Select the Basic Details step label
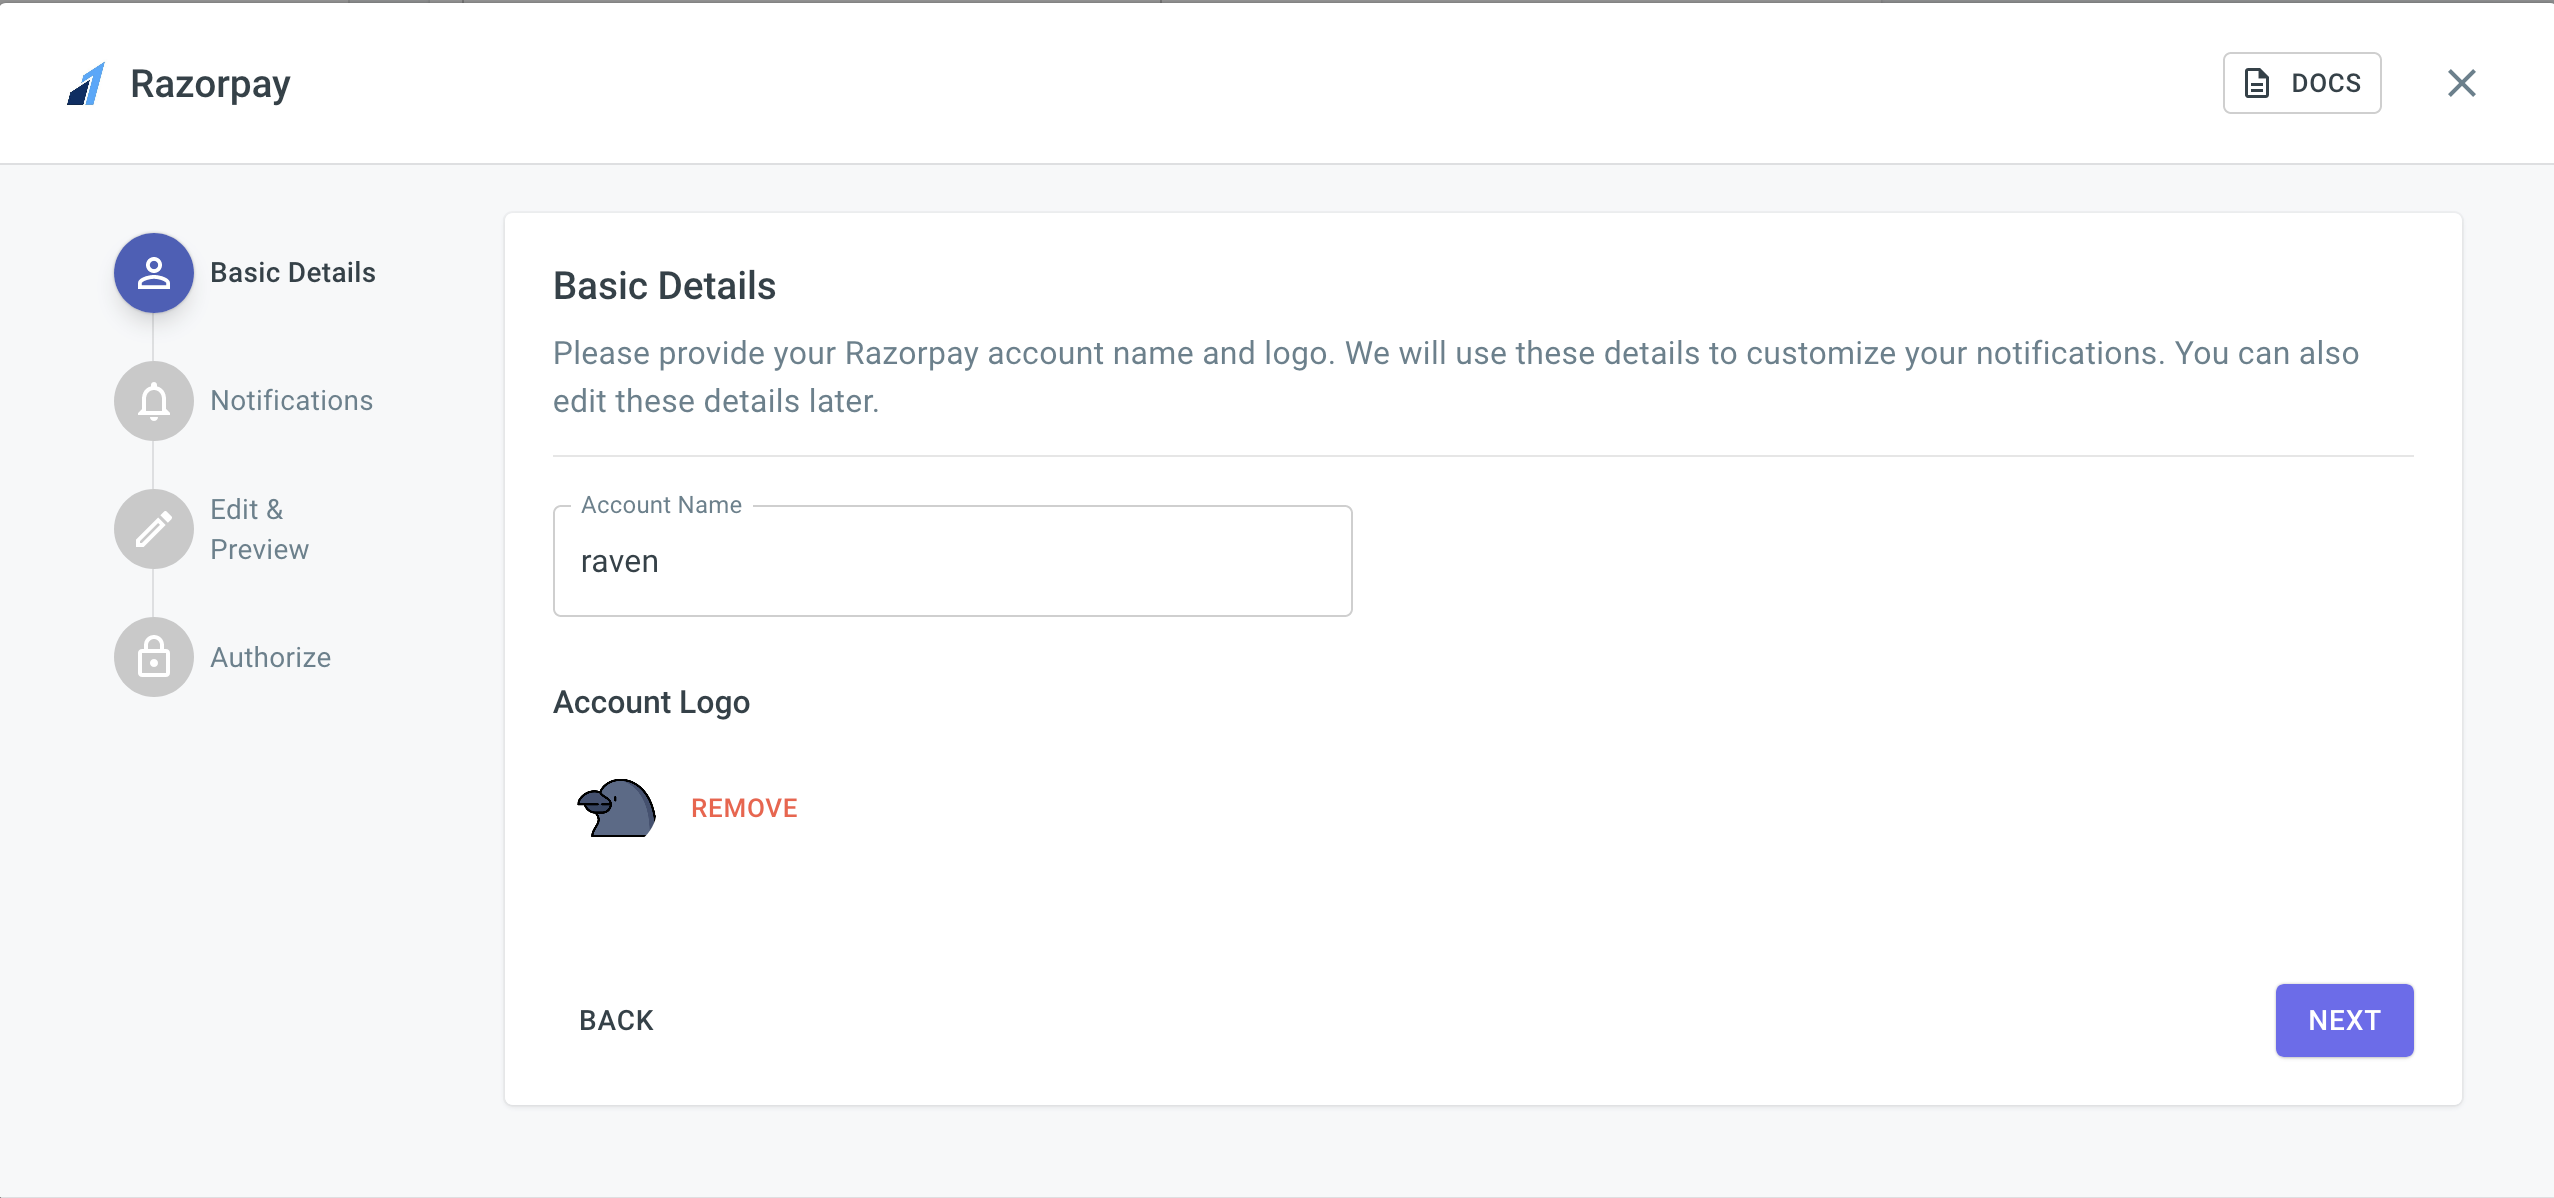This screenshot has width=2554, height=1198. pos(293,272)
